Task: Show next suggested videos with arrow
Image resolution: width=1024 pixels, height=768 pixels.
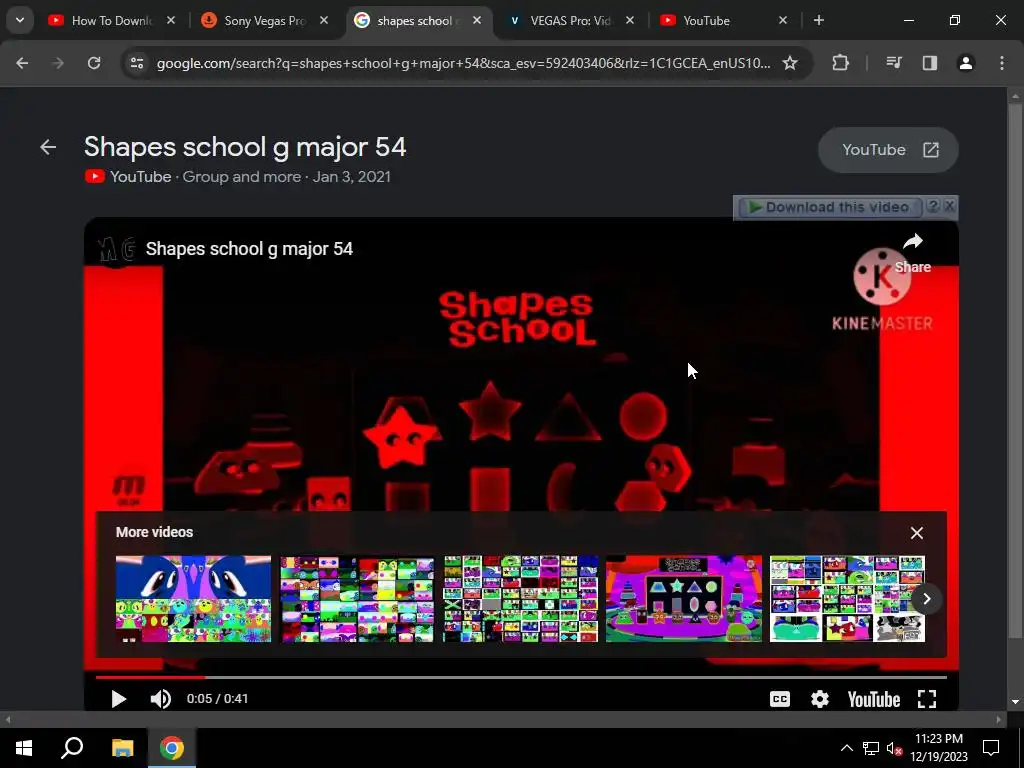Action: (926, 599)
